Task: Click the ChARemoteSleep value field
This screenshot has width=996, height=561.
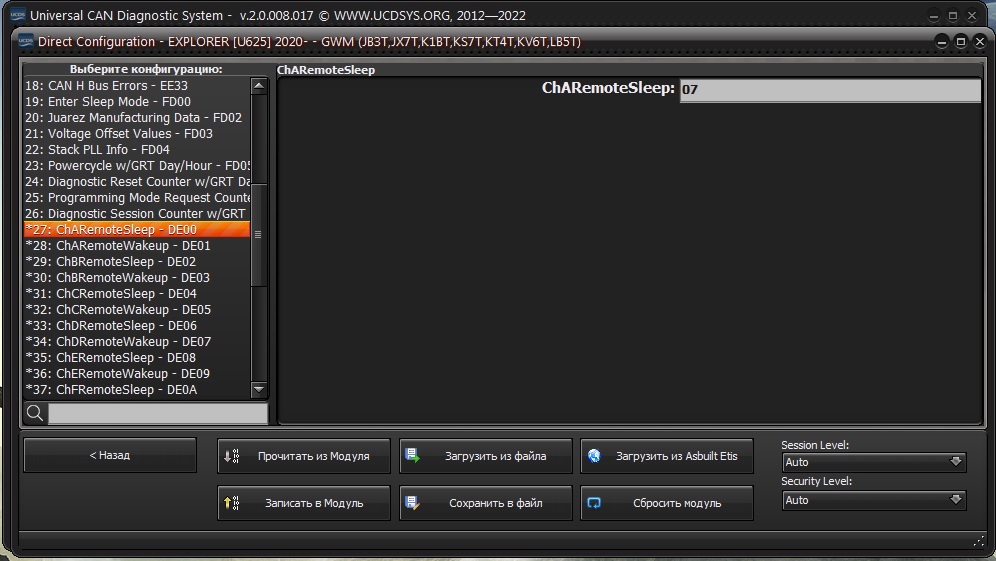Action: pyautogui.click(x=829, y=90)
